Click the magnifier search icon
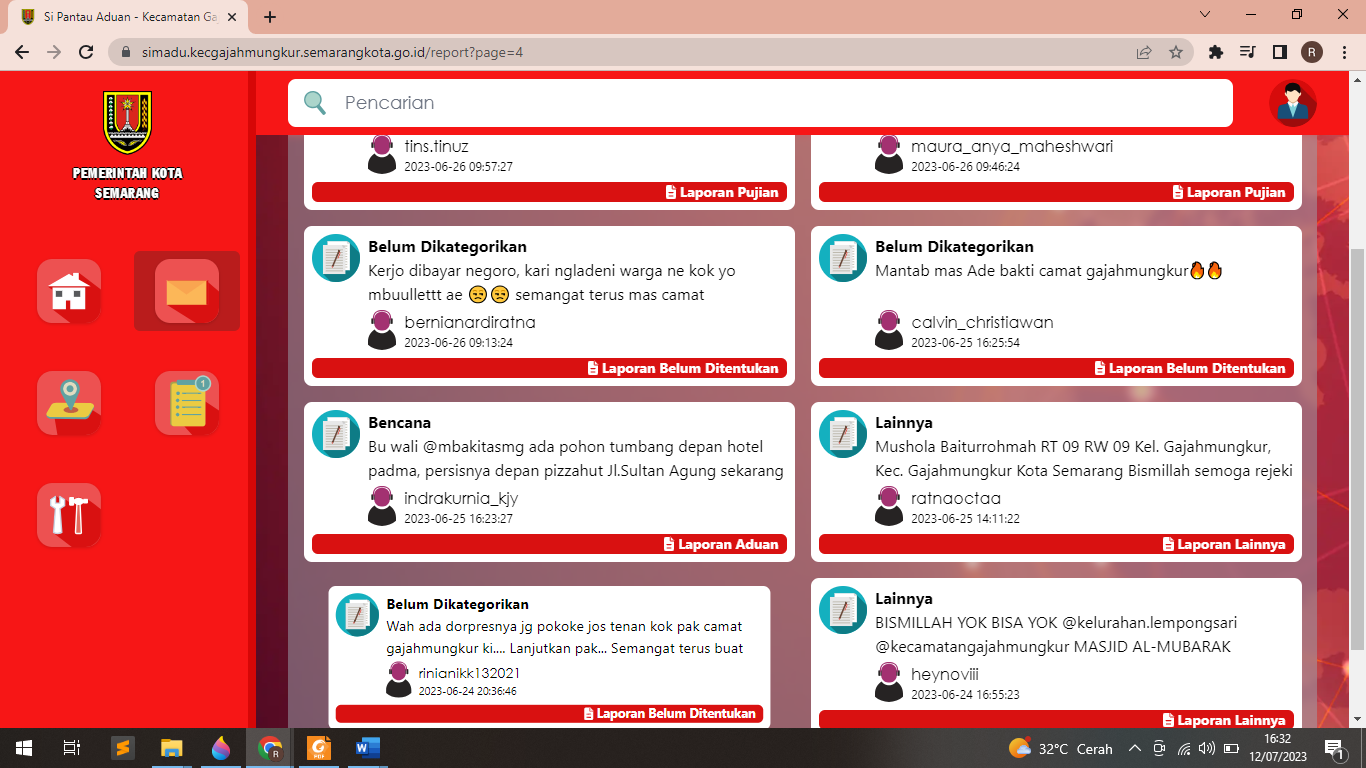Viewport: 1366px width, 768px height. (315, 103)
